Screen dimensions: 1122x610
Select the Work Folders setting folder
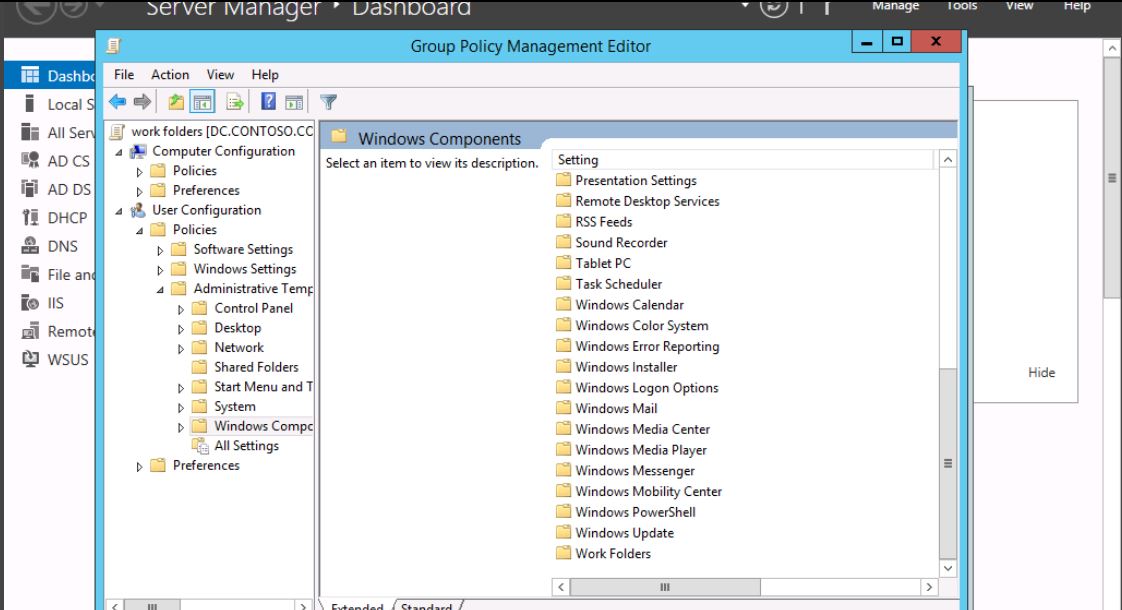point(604,553)
